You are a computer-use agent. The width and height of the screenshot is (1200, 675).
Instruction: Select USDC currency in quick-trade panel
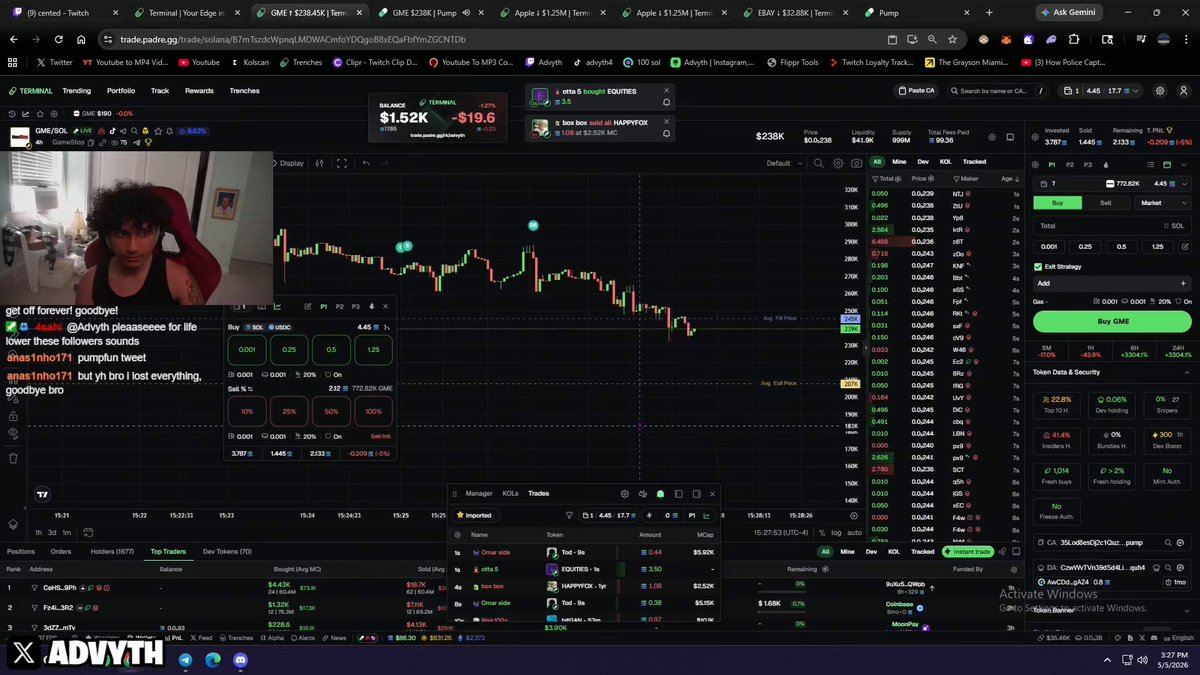pos(280,327)
